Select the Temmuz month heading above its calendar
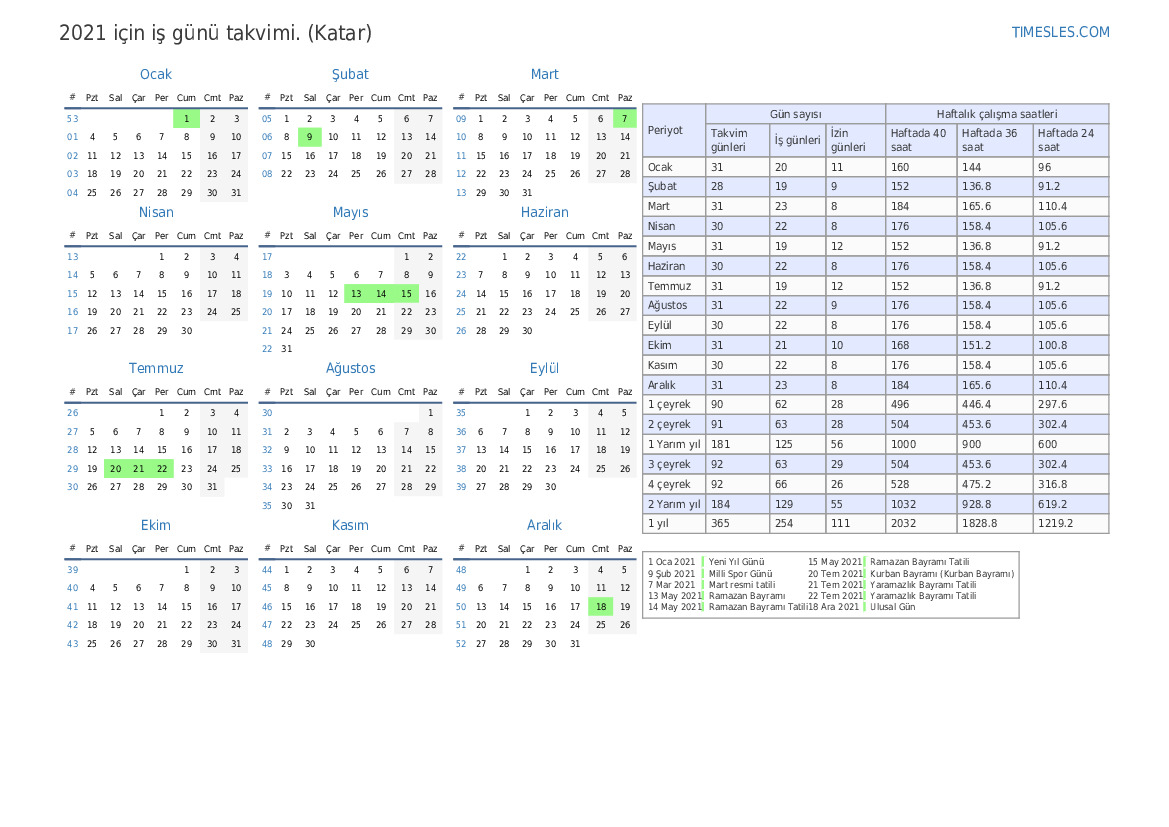The height and width of the screenshot is (827, 1169). (x=156, y=368)
